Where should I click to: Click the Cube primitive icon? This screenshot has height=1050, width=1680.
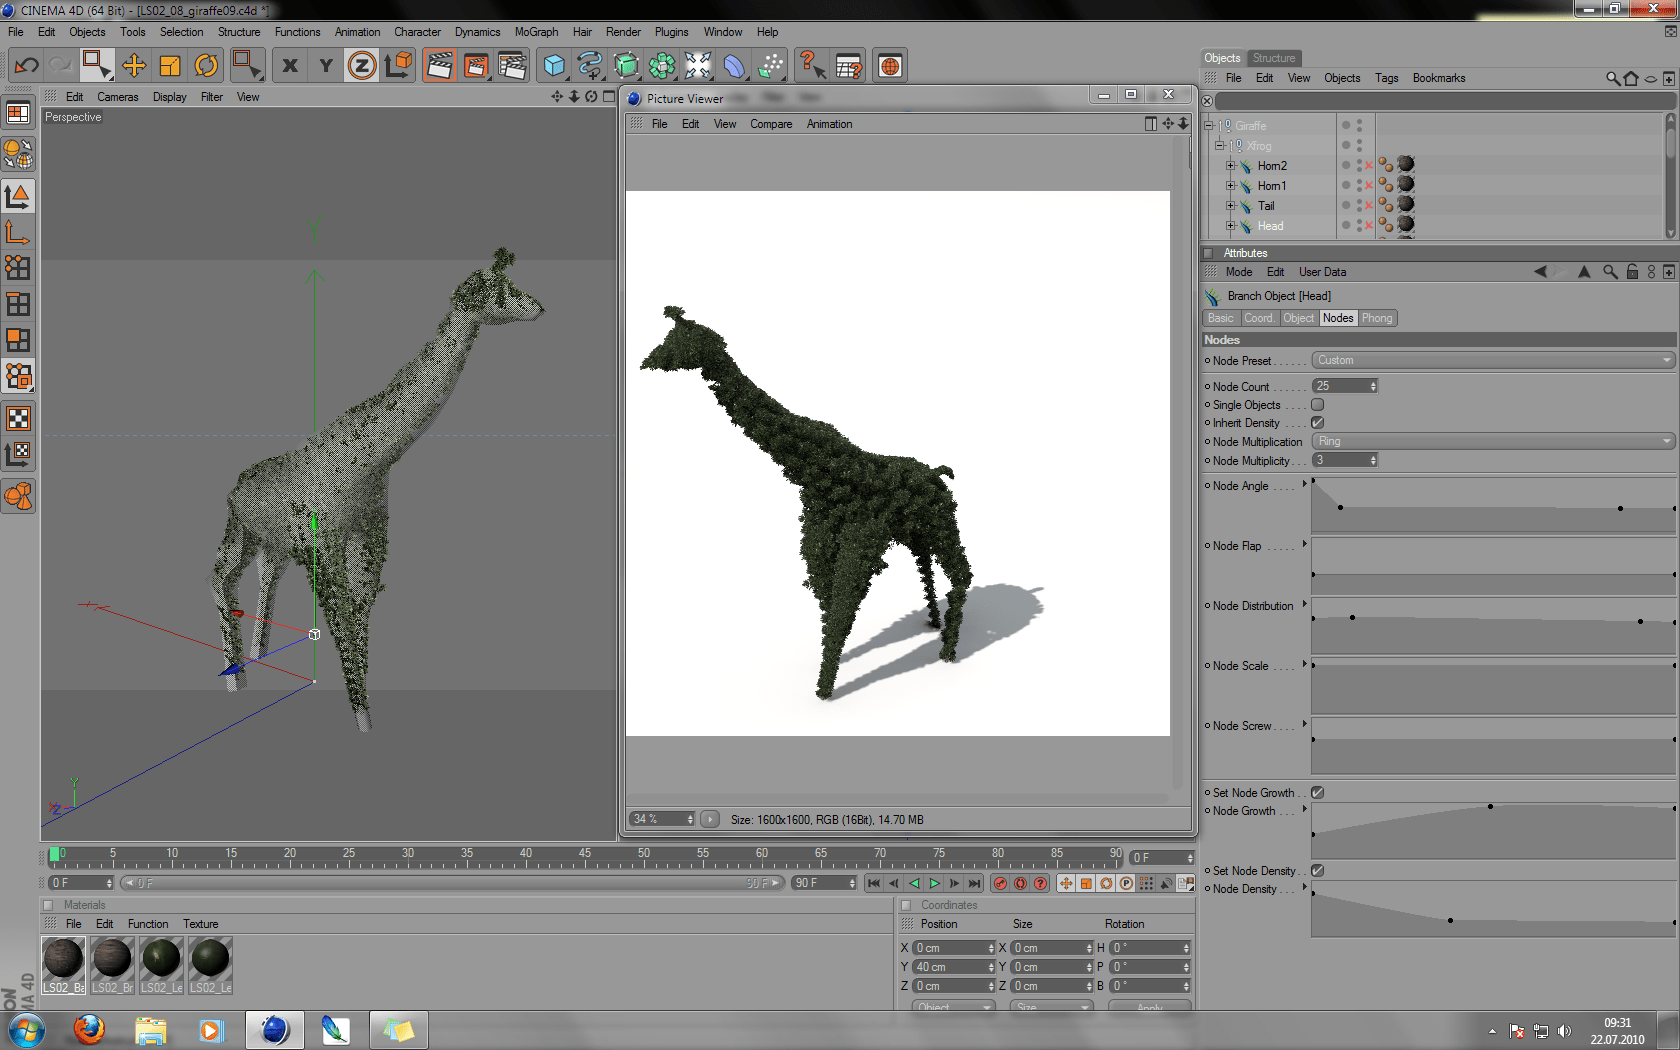[553, 65]
